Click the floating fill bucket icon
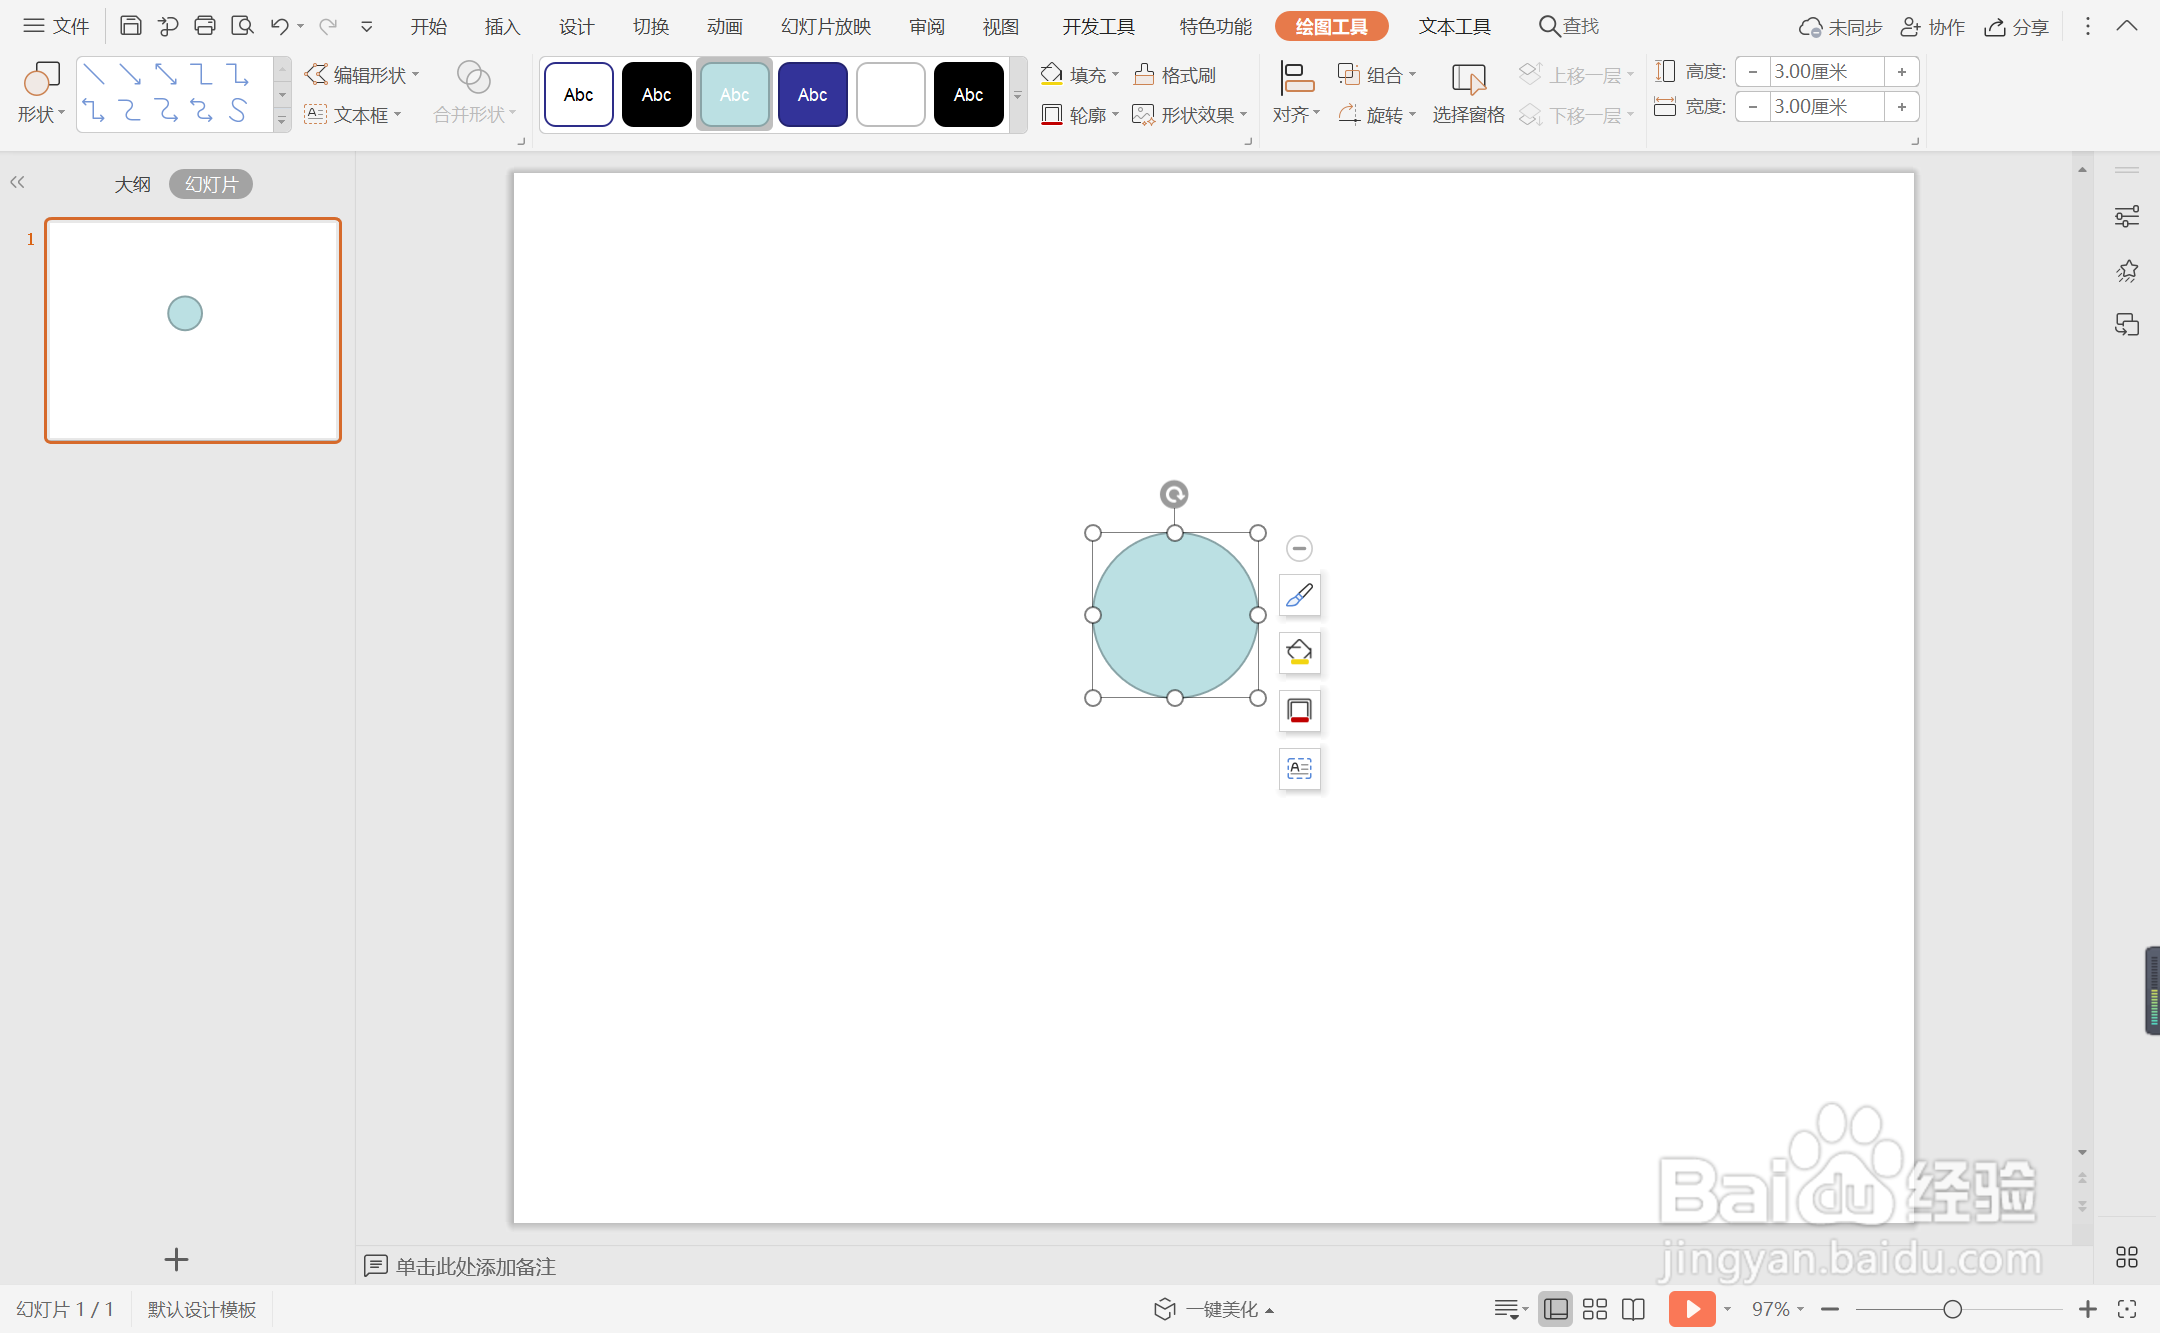The width and height of the screenshot is (2160, 1333). point(1300,653)
